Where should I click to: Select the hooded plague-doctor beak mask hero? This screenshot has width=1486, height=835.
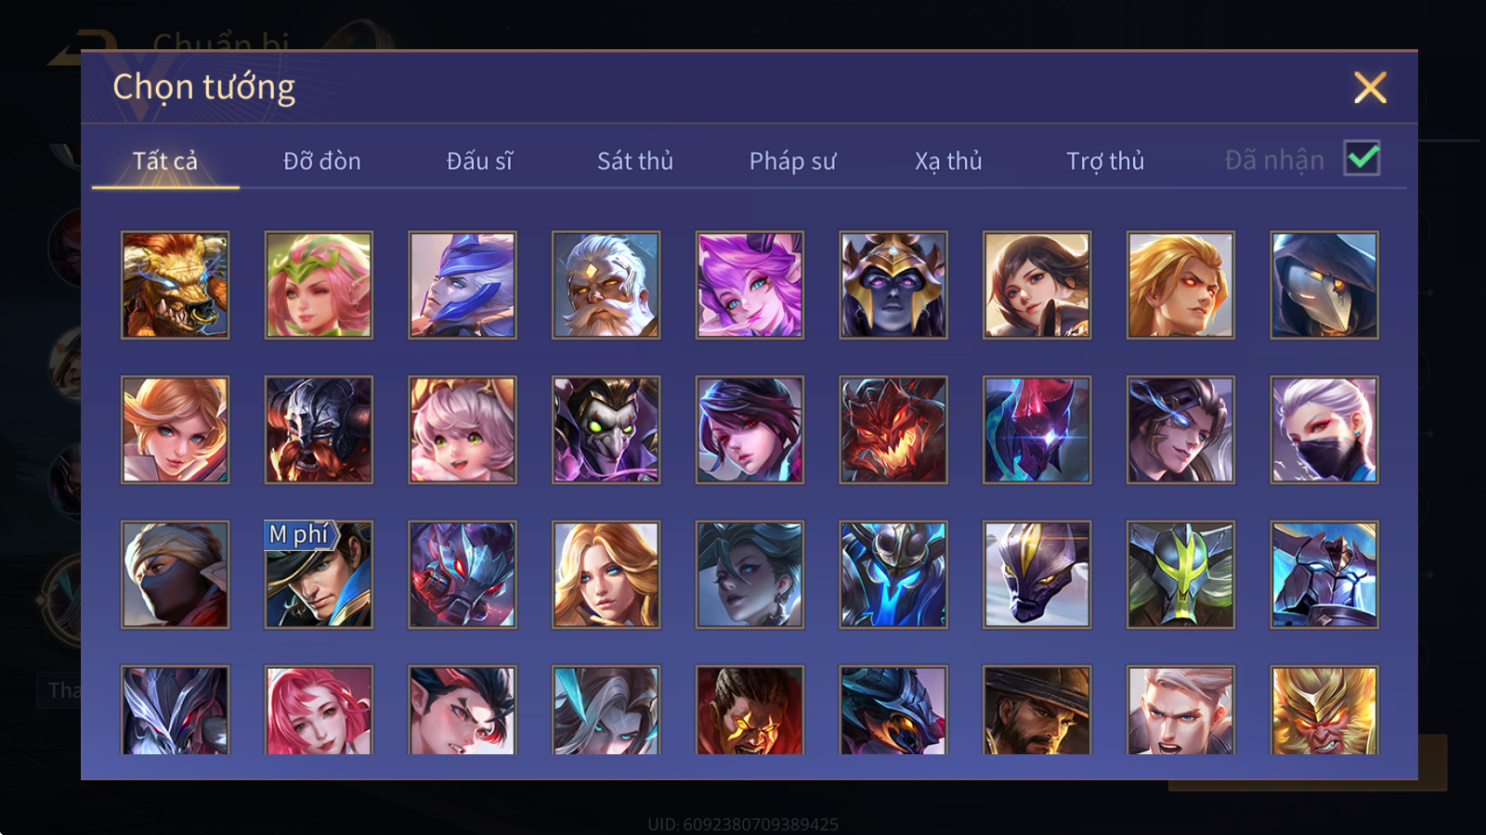(x=1324, y=285)
